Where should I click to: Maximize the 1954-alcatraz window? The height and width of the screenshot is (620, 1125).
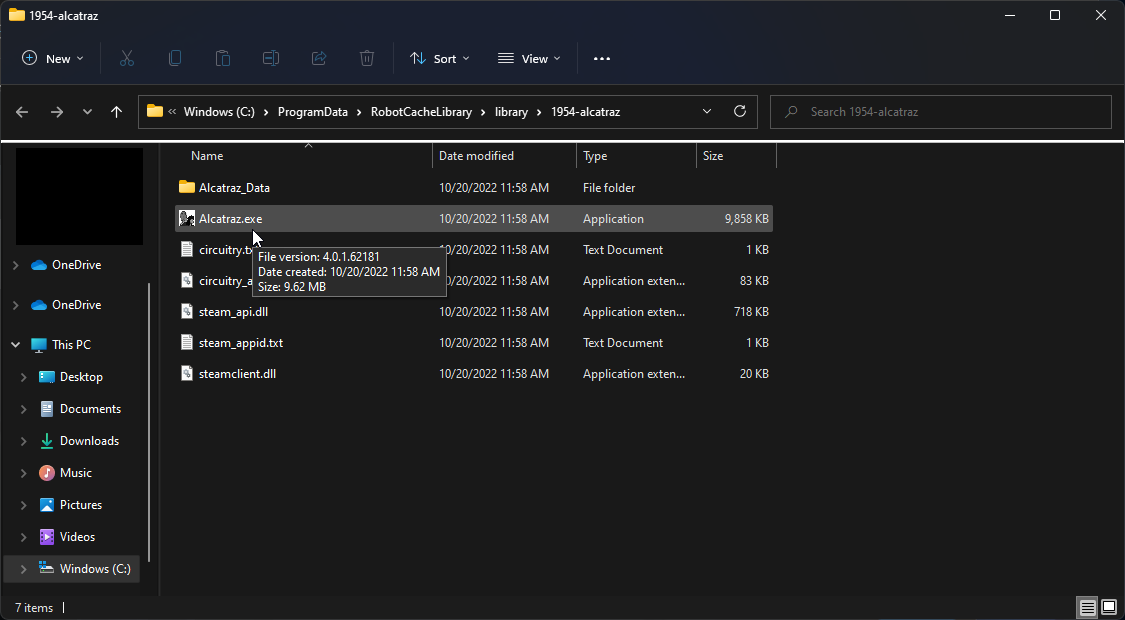(1055, 15)
